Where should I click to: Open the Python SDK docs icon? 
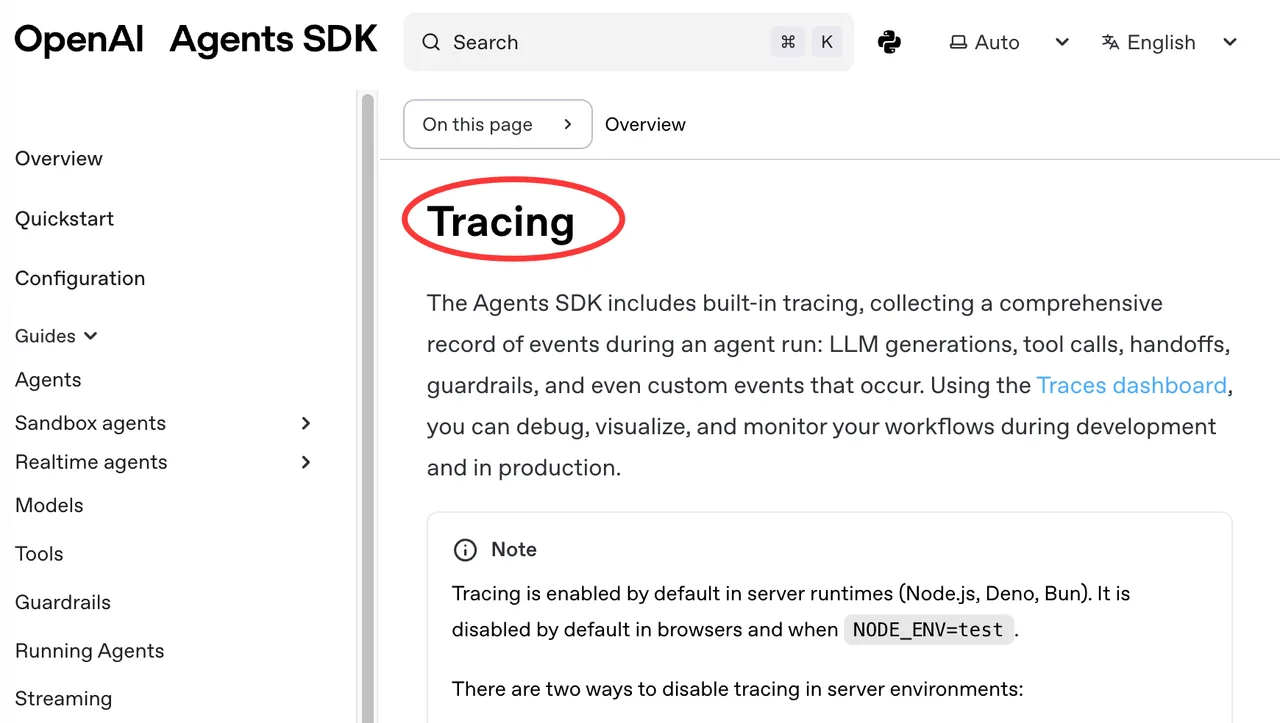(x=889, y=42)
